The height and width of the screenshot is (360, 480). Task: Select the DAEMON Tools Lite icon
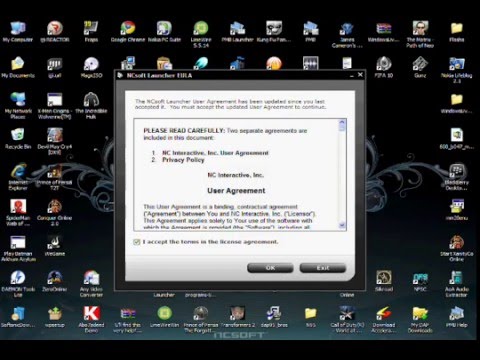pyautogui.click(x=18, y=283)
